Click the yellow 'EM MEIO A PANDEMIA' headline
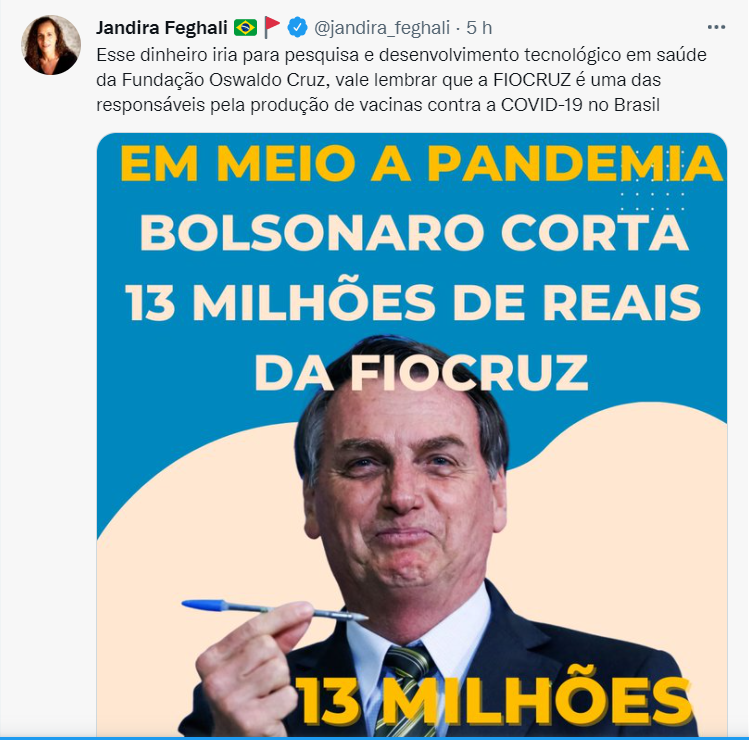 [x=421, y=164]
